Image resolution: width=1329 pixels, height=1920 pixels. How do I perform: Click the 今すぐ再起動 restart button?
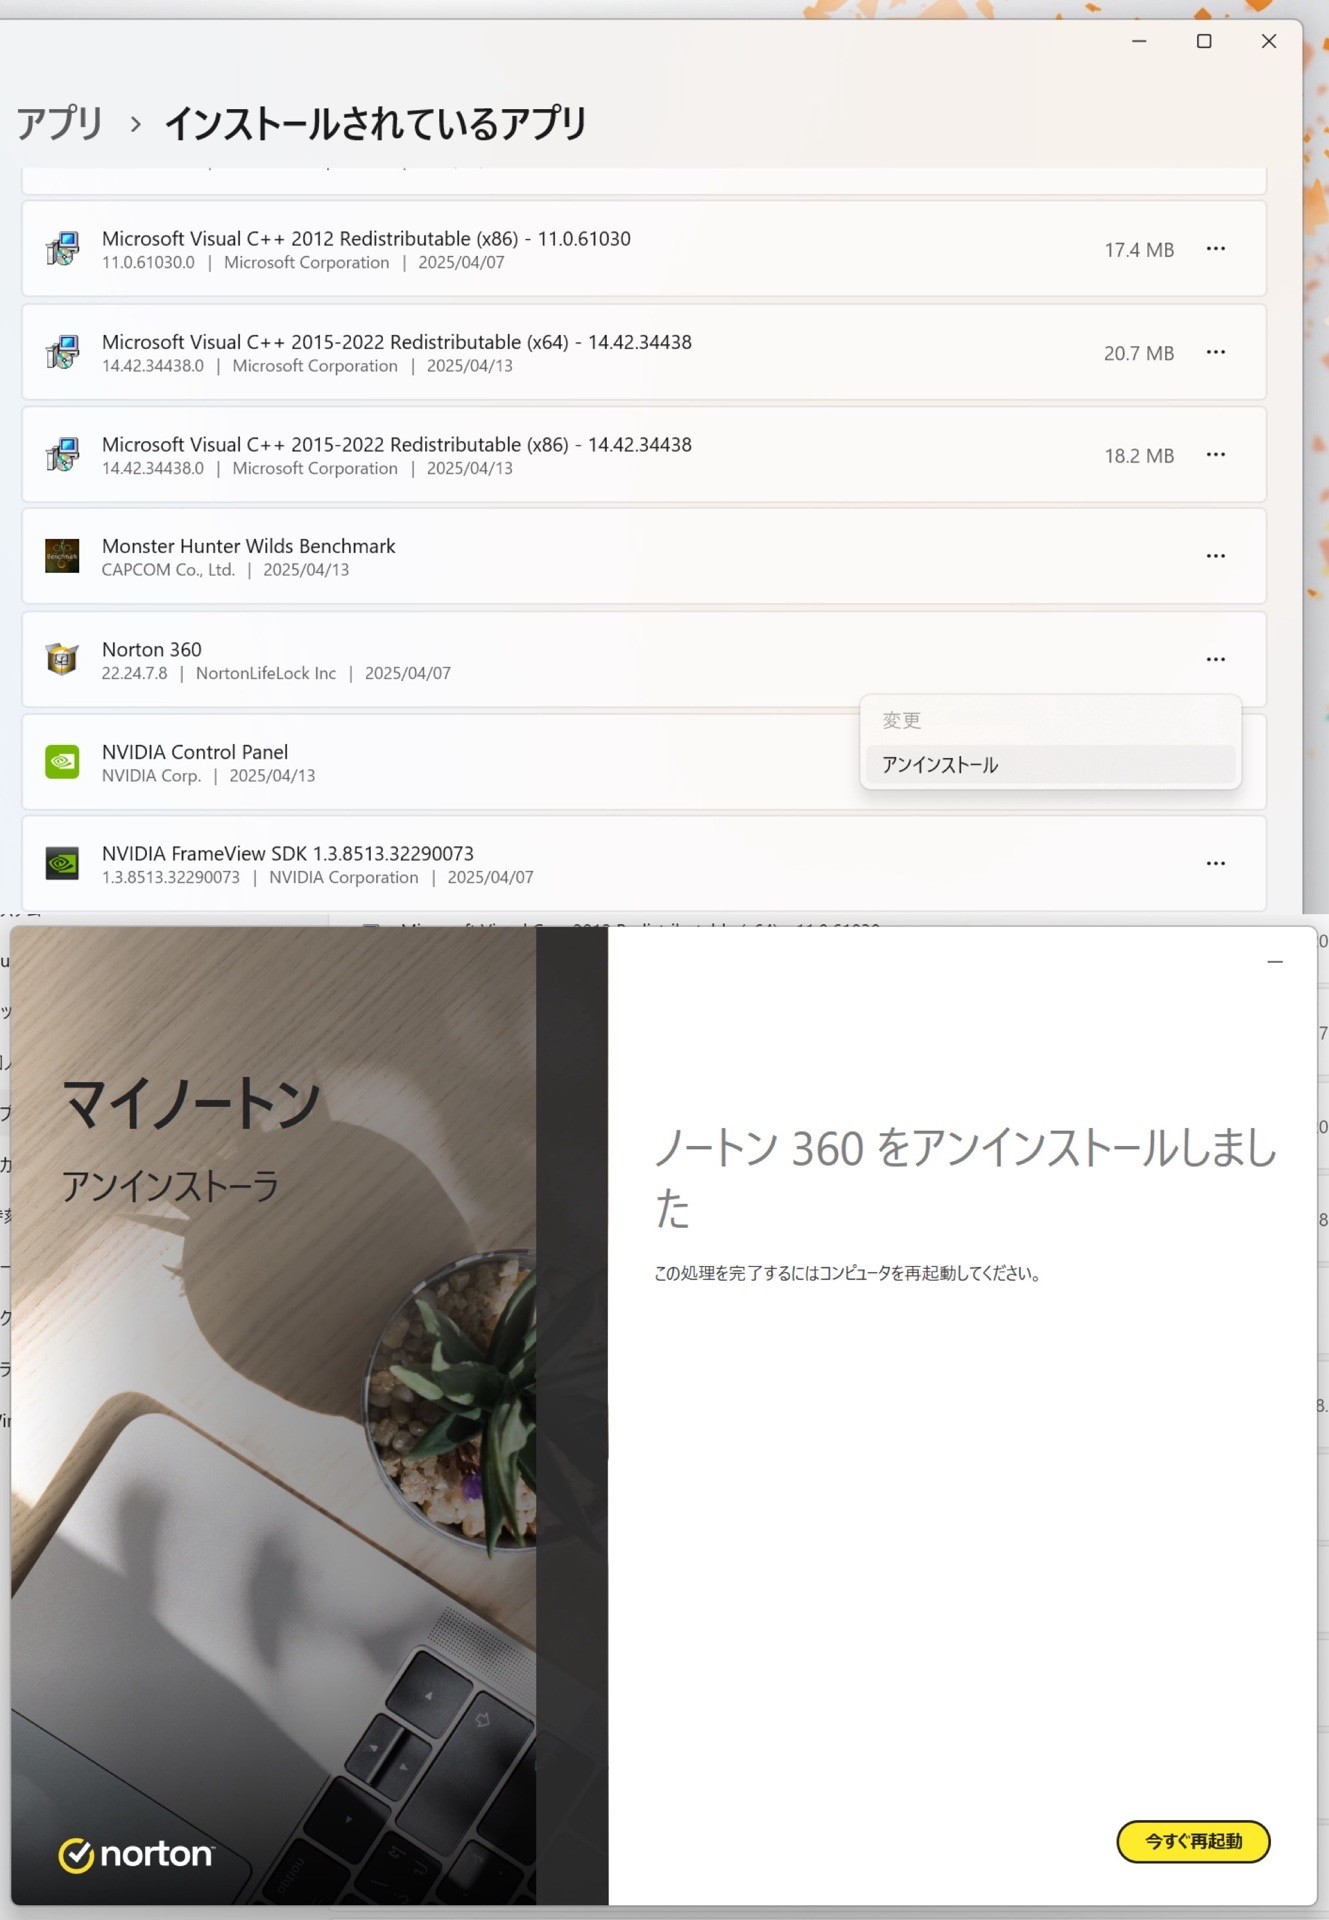1193,1841
